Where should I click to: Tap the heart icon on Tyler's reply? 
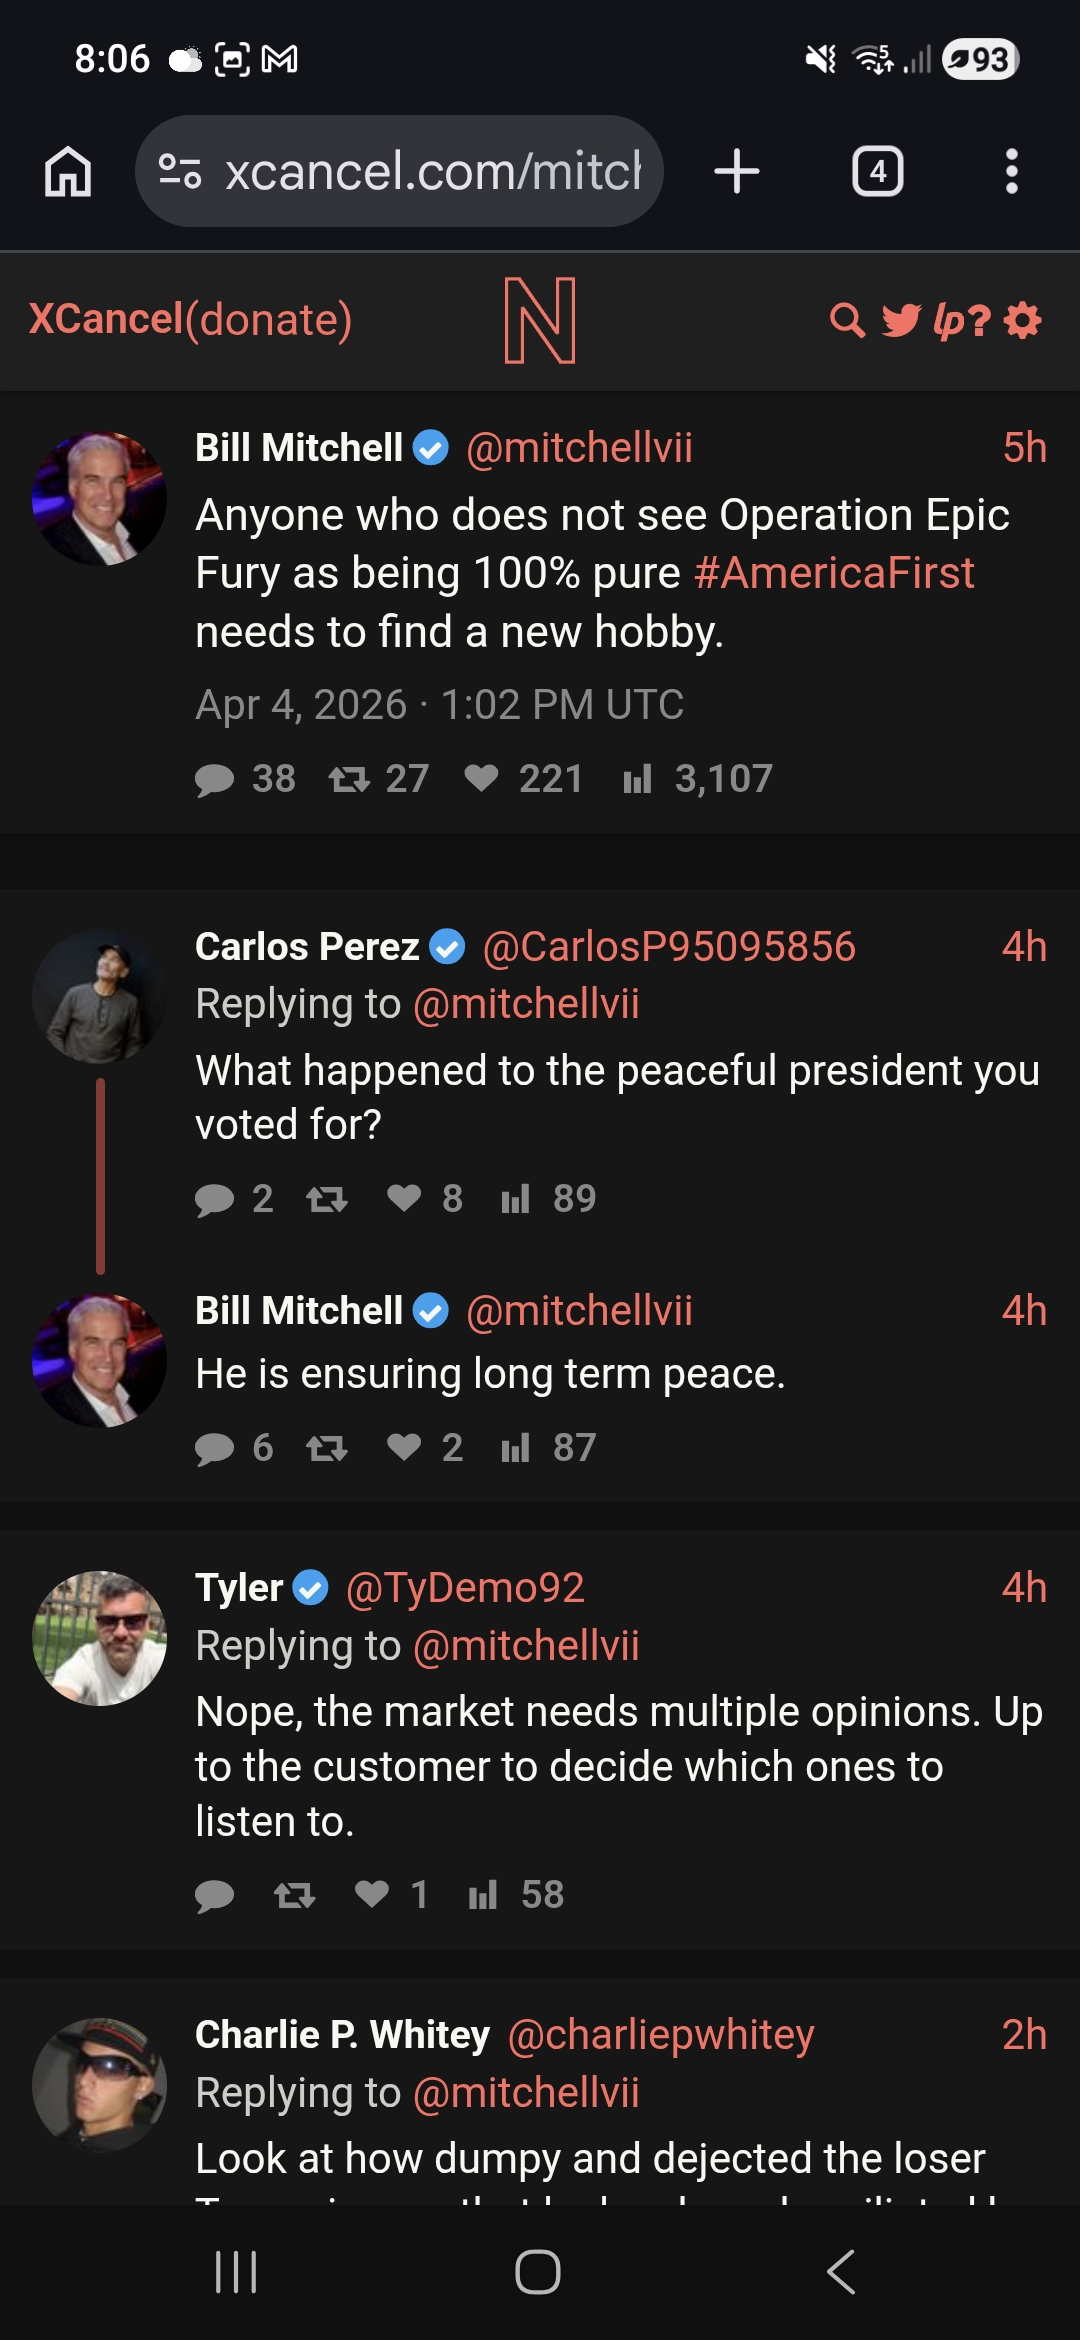point(372,1894)
